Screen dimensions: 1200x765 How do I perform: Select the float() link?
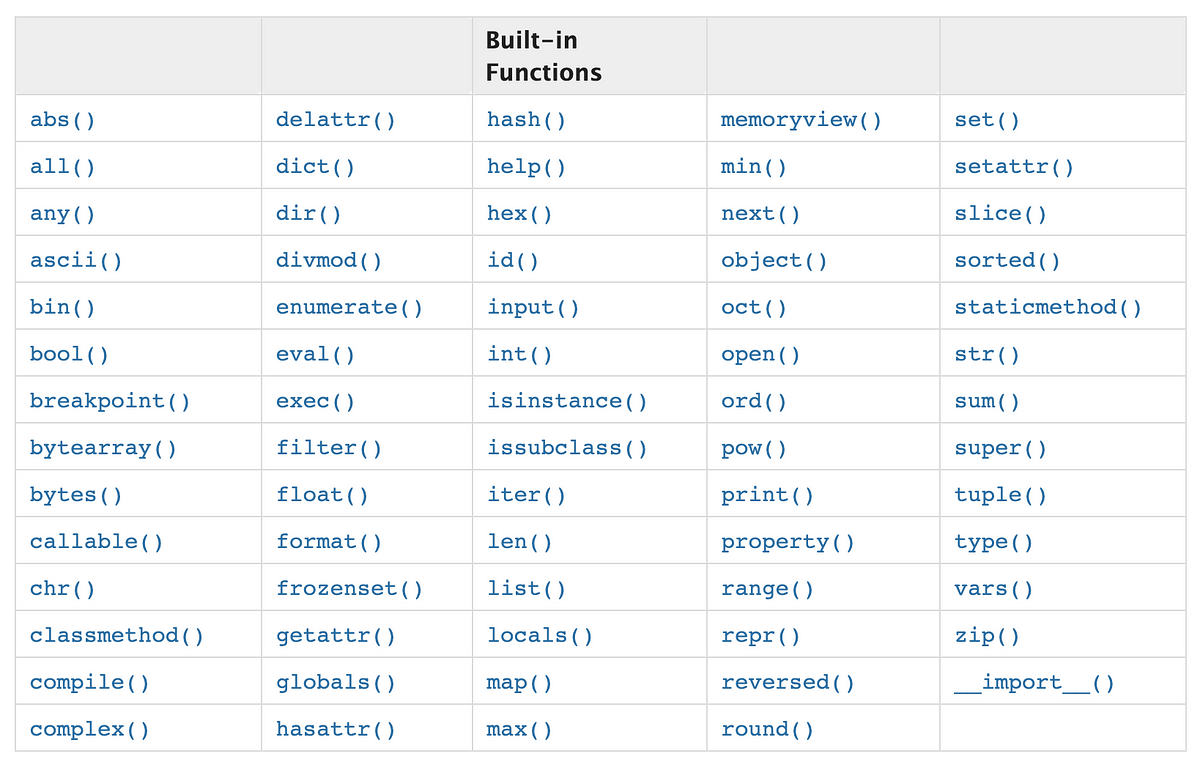point(323,495)
